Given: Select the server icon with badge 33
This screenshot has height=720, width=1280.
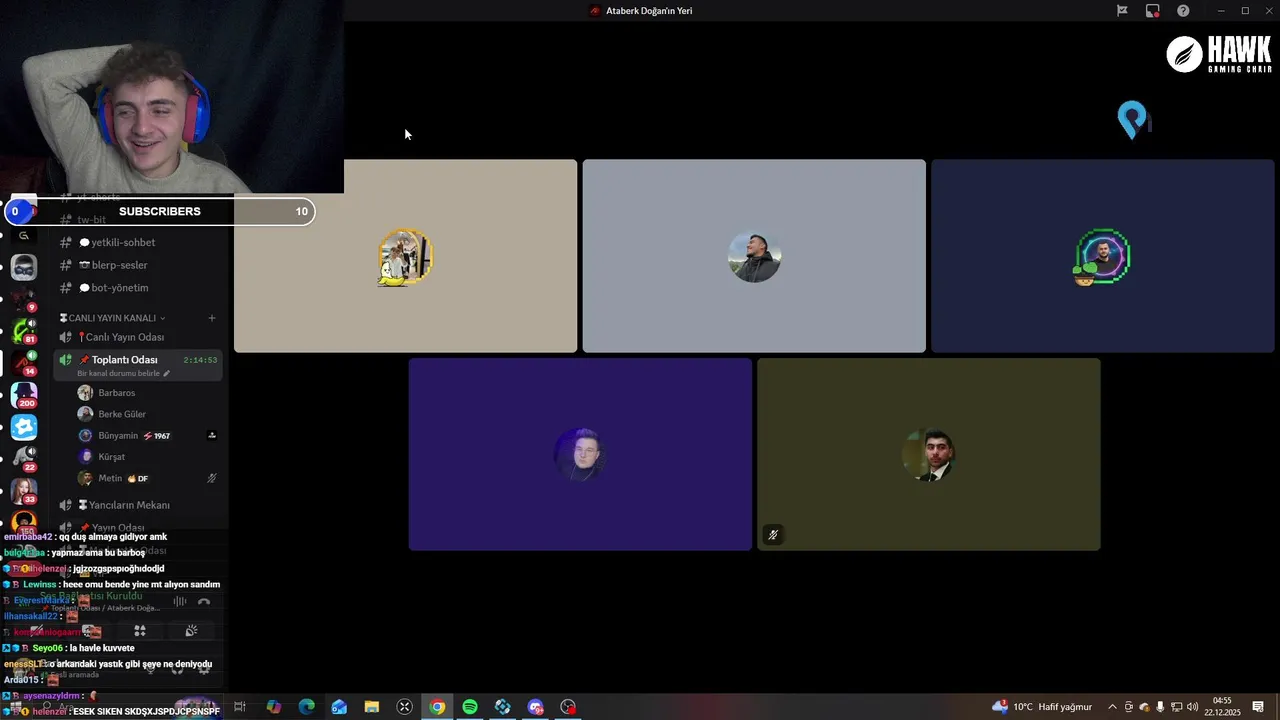Looking at the screenshot, I should coord(24,491).
